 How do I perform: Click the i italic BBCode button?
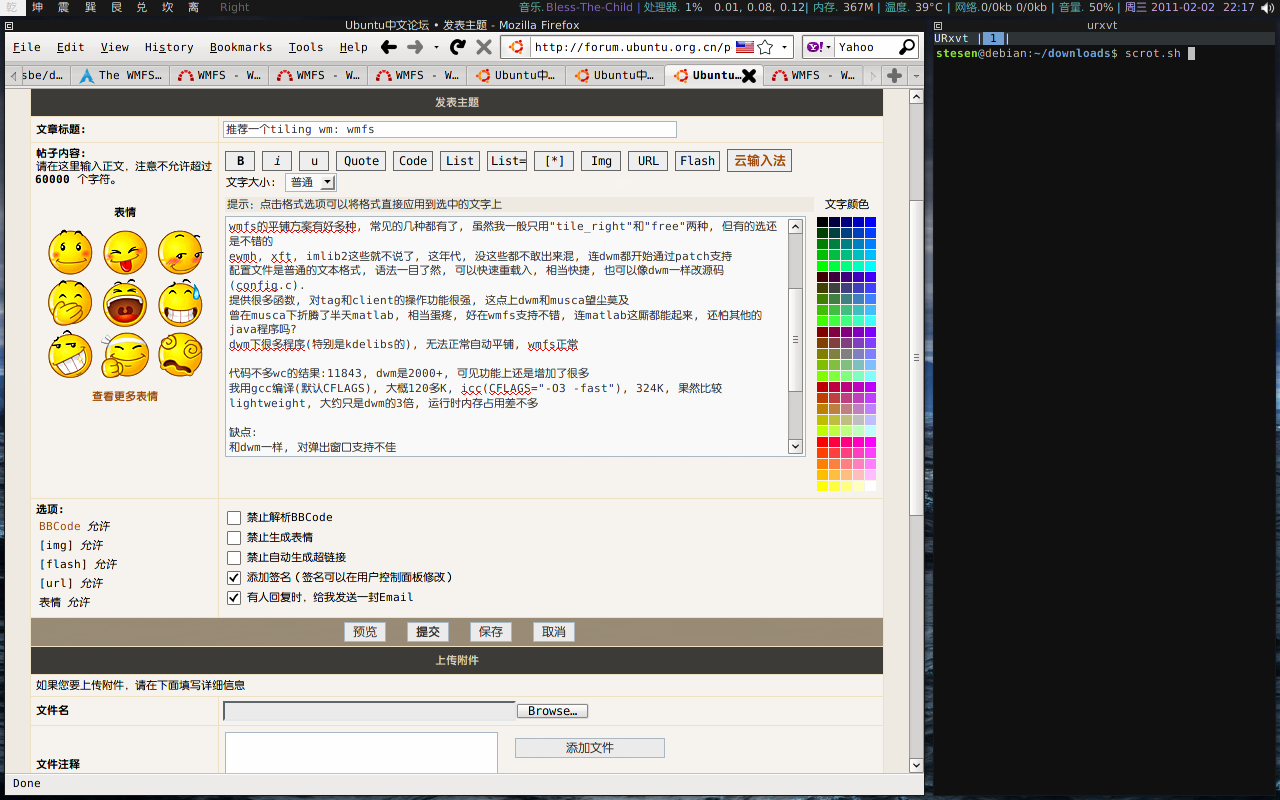point(277,161)
